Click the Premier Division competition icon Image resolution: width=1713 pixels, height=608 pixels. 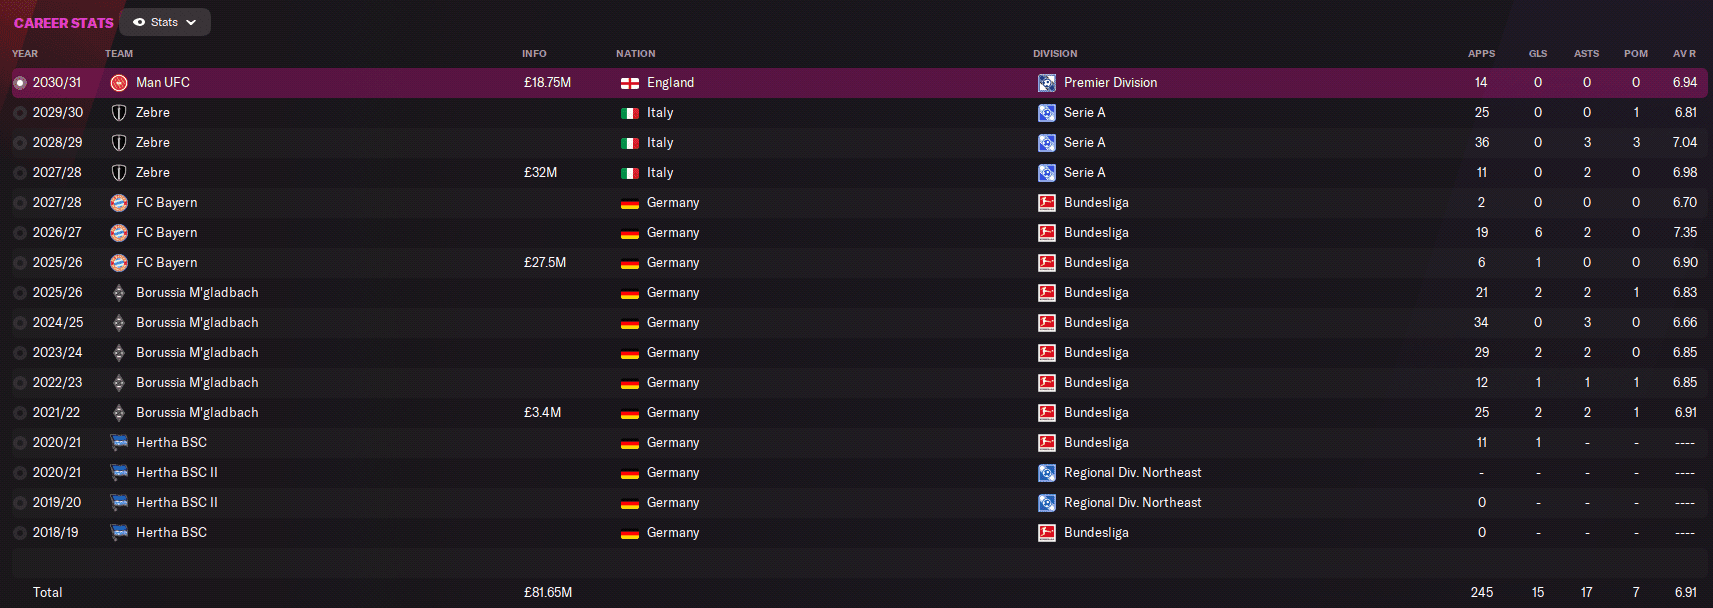(1047, 83)
